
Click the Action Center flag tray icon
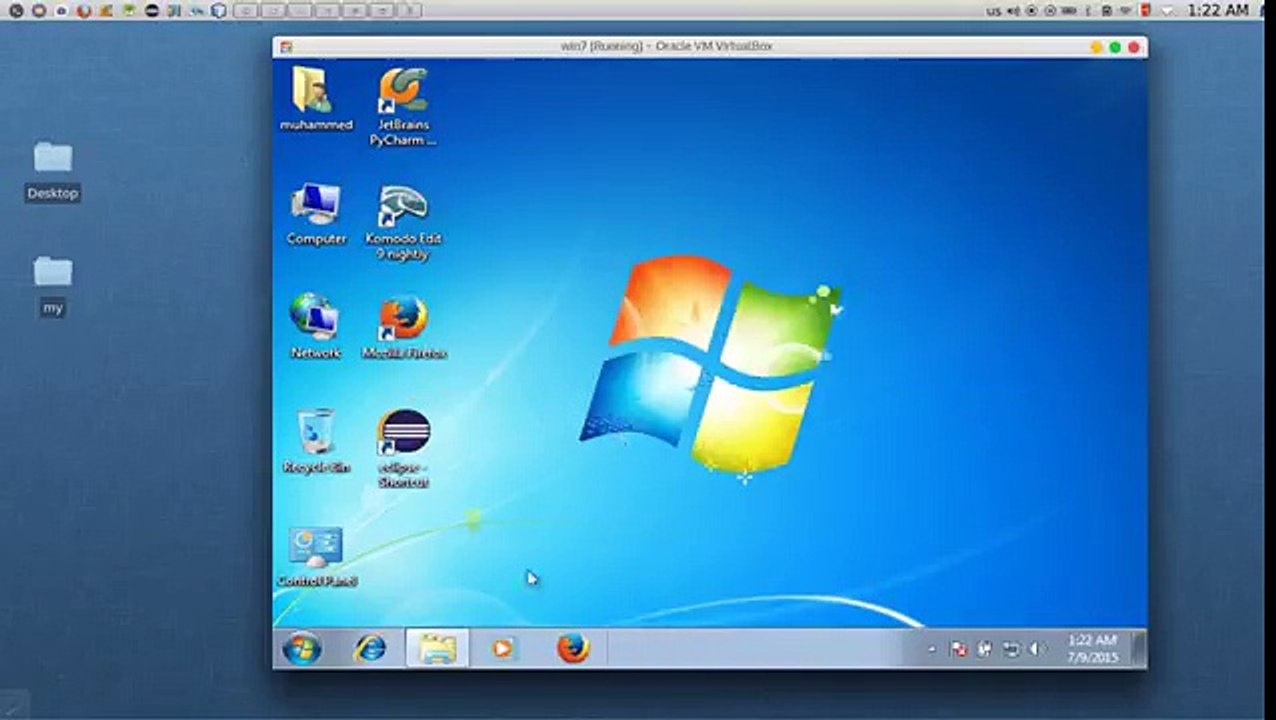point(958,649)
